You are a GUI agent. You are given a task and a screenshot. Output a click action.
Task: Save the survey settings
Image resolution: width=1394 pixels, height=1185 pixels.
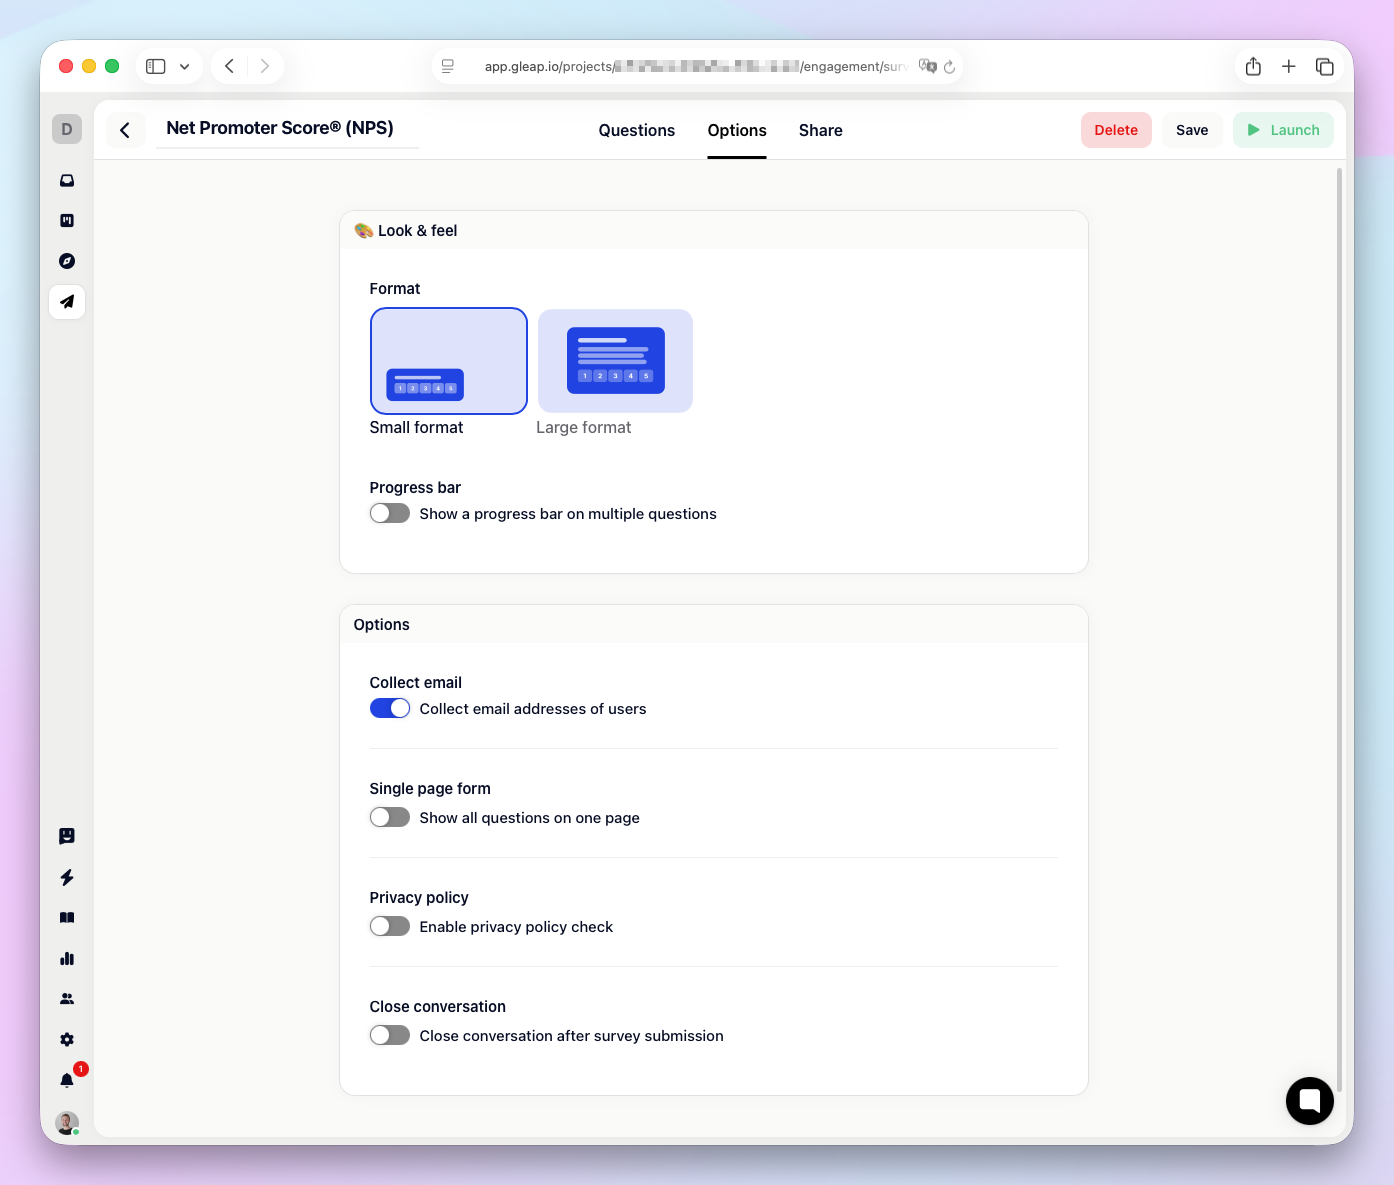pos(1192,130)
